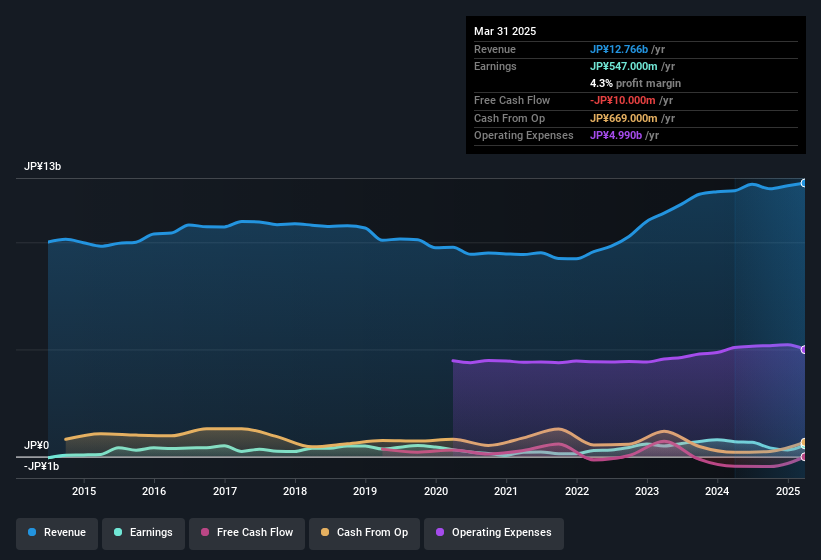Click the 2018 x-axis label
821x560 pixels.
coord(295,491)
